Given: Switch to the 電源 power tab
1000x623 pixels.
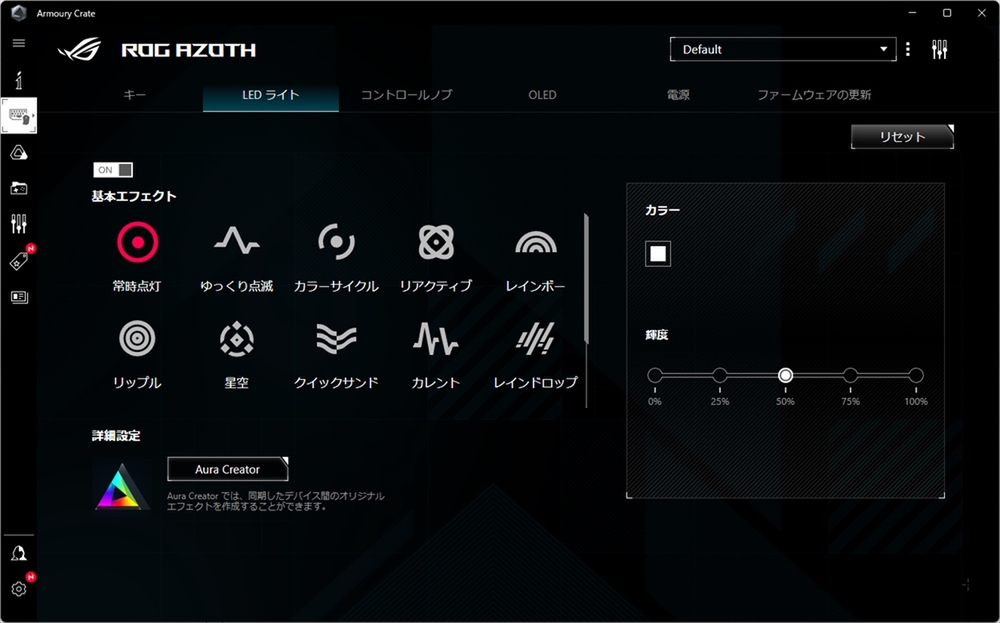Looking at the screenshot, I should click(678, 94).
